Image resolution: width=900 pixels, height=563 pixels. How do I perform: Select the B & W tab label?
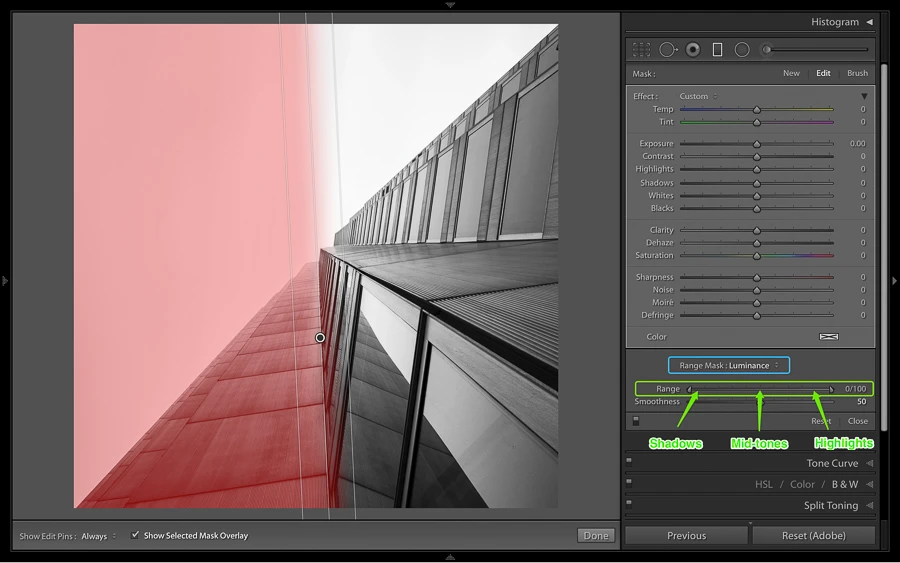[845, 484]
